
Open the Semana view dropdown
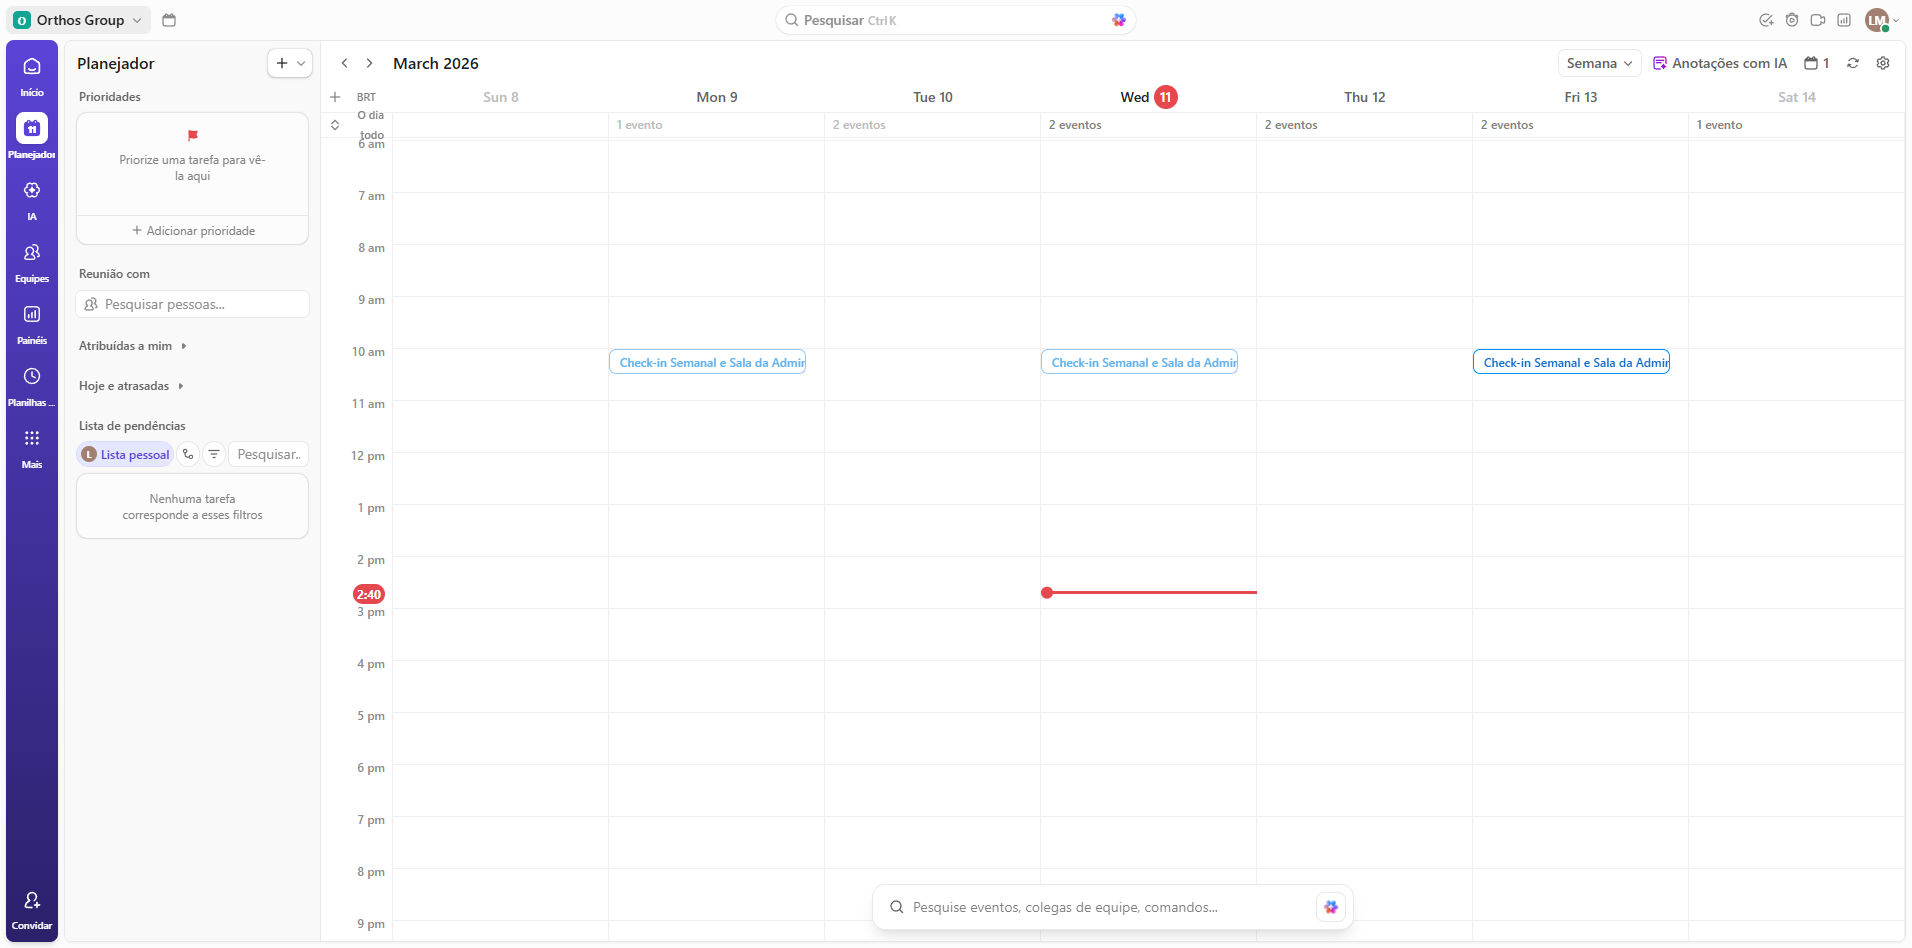1599,63
